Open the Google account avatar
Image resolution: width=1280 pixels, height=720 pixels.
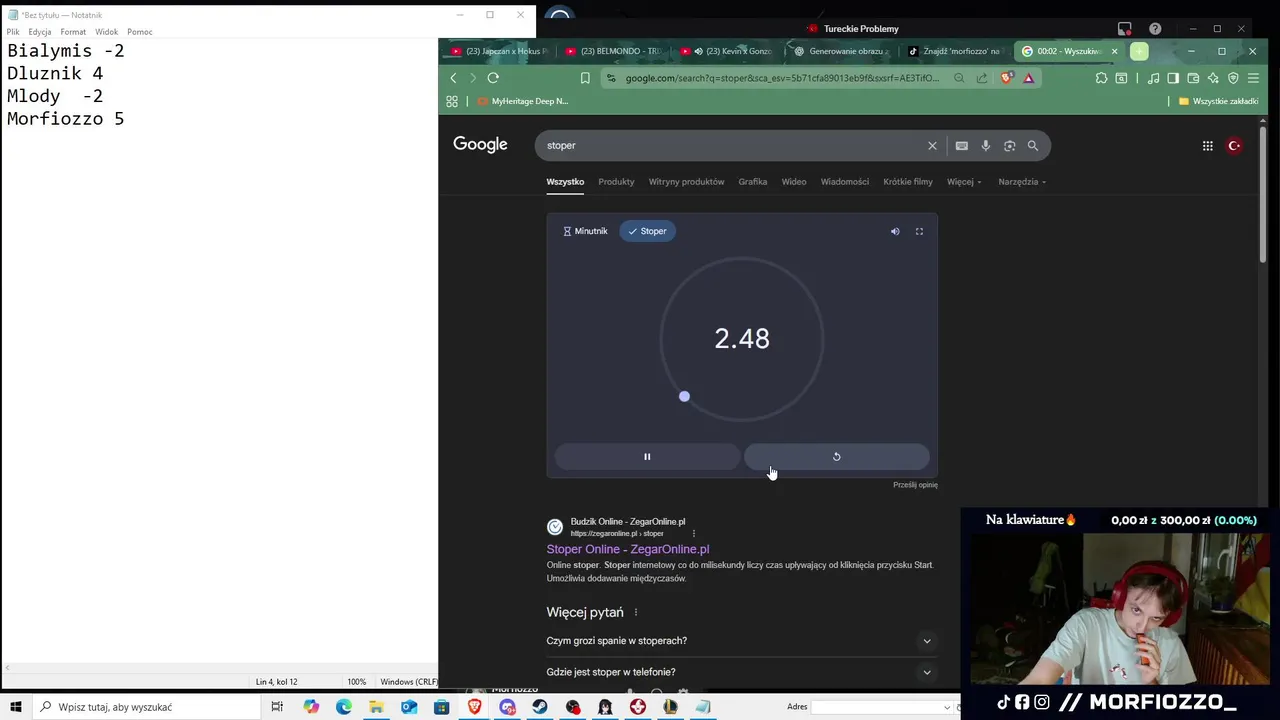tap(1234, 146)
